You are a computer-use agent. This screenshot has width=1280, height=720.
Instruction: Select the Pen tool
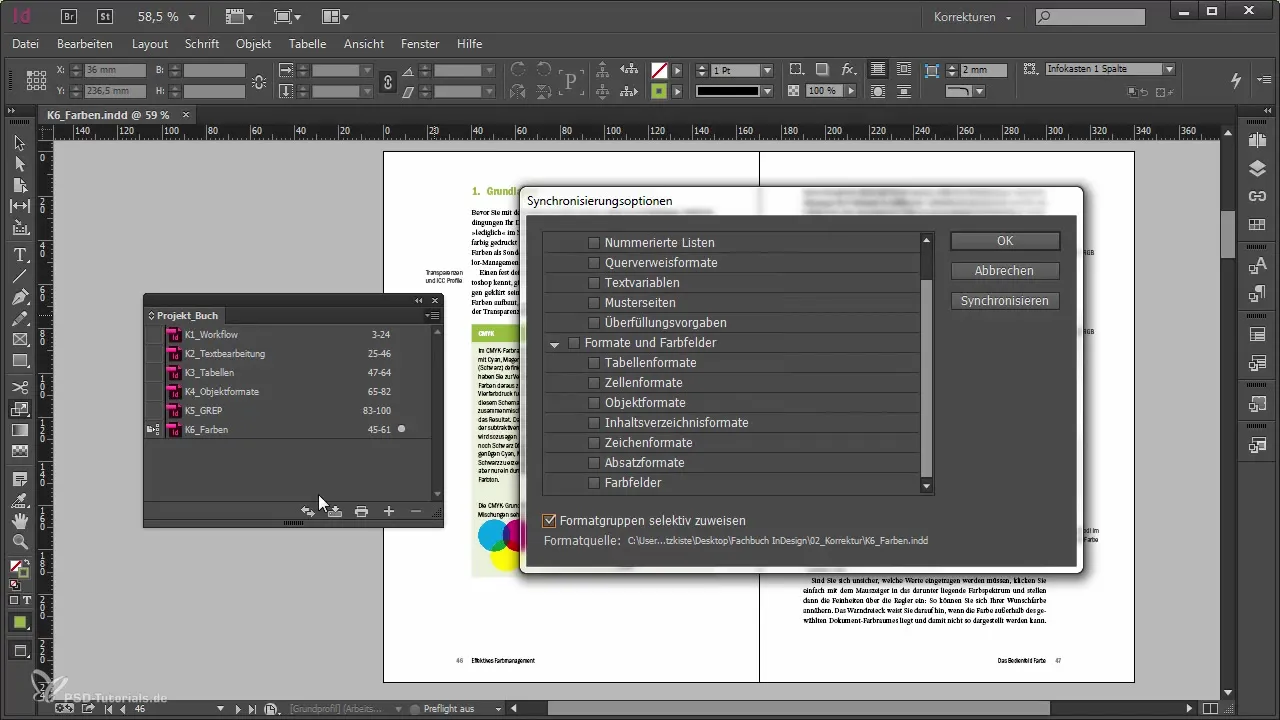pos(19,297)
